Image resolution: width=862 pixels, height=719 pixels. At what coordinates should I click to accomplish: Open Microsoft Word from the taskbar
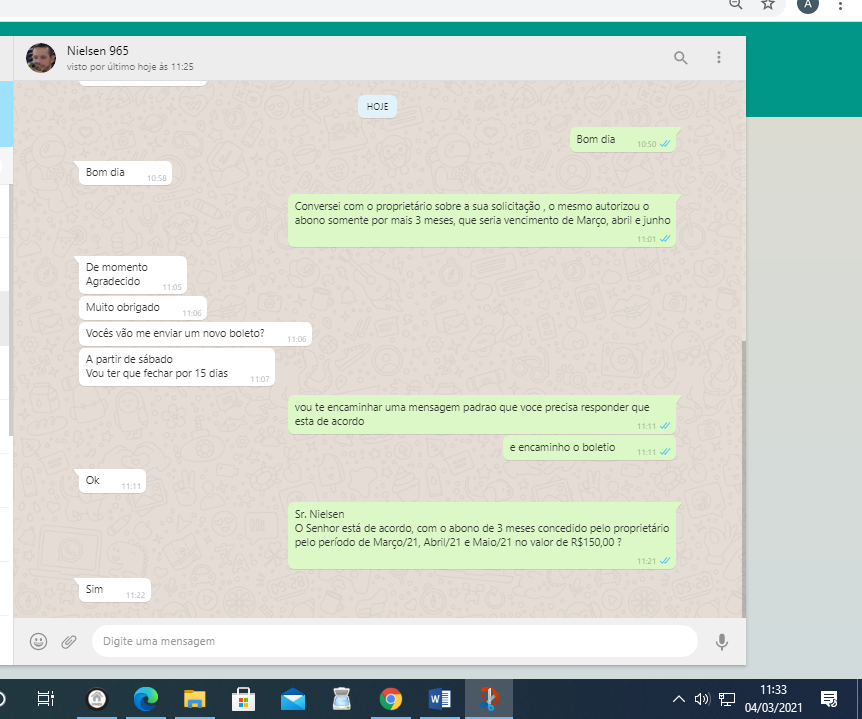click(440, 699)
